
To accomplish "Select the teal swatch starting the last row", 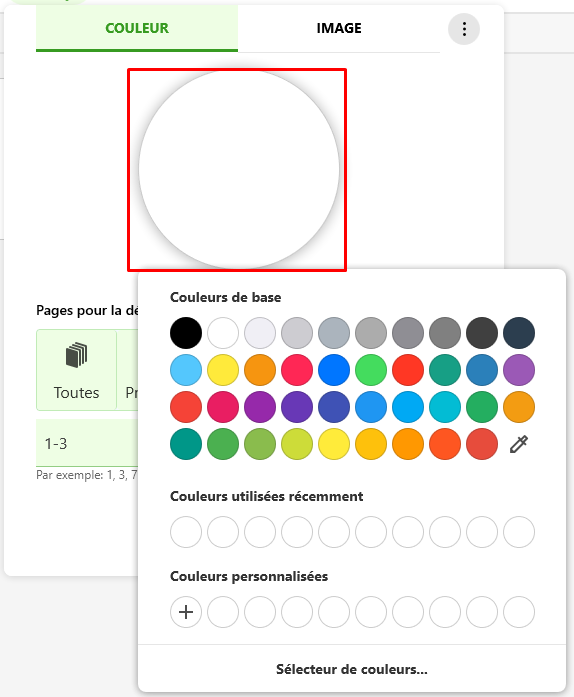I will (x=186, y=444).
